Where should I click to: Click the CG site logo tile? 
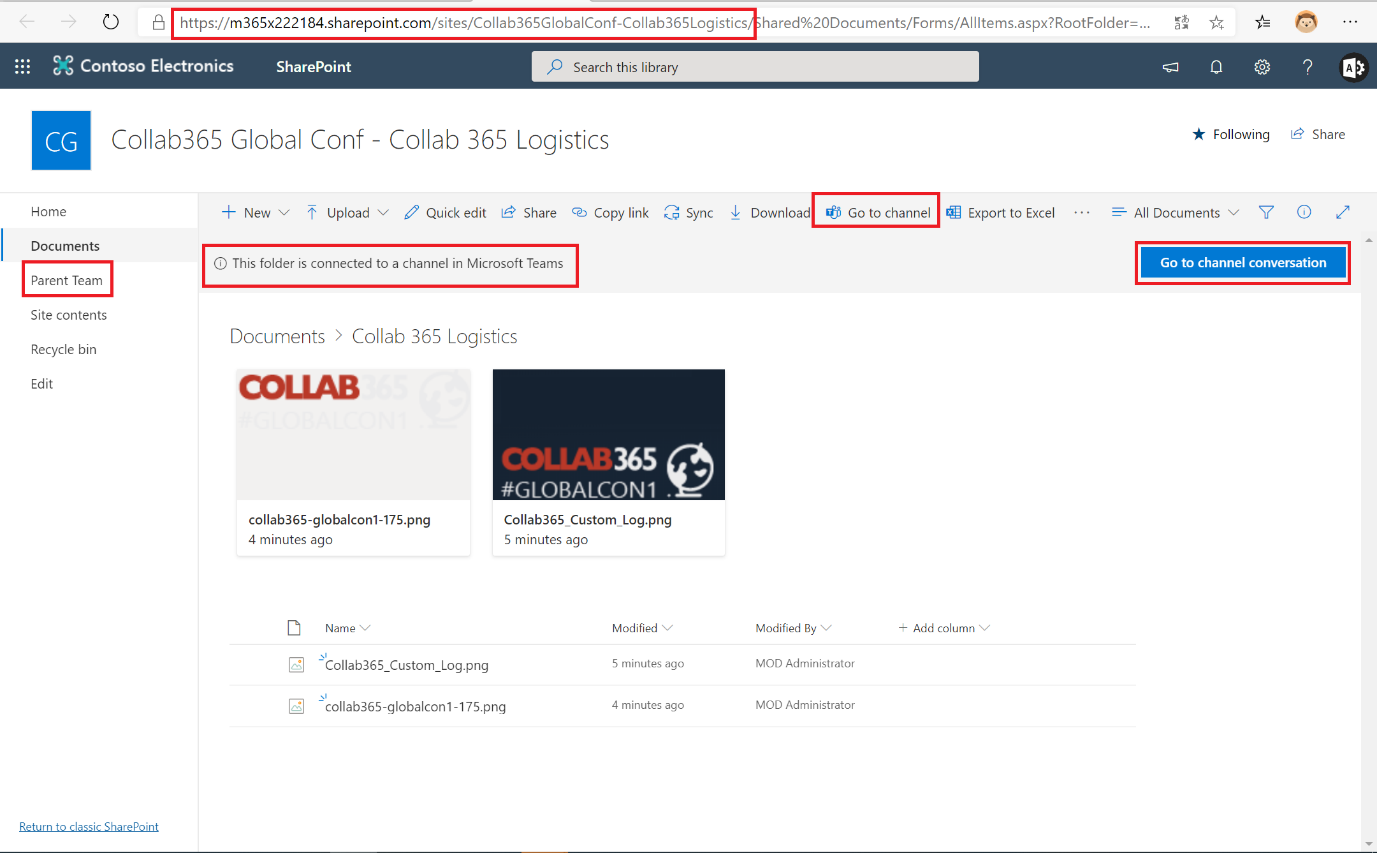tap(61, 141)
